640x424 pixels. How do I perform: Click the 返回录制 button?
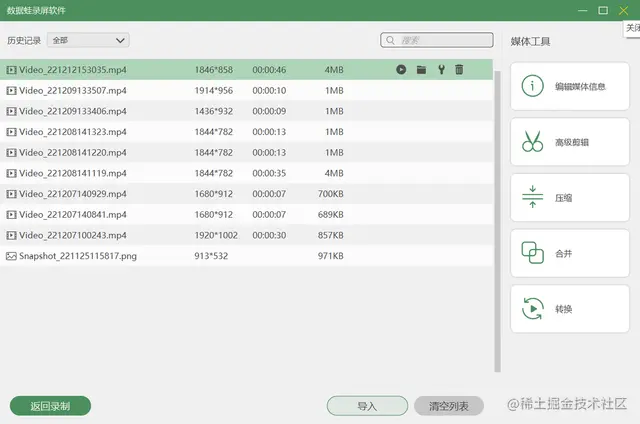tap(50, 406)
